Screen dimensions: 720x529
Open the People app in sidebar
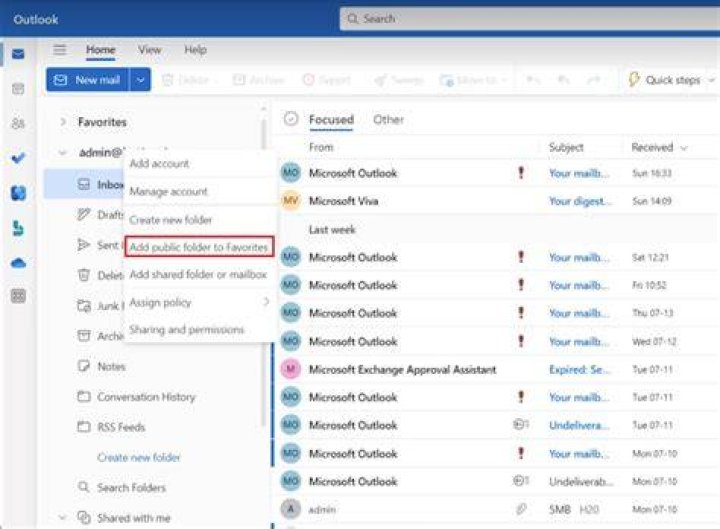coord(18,124)
